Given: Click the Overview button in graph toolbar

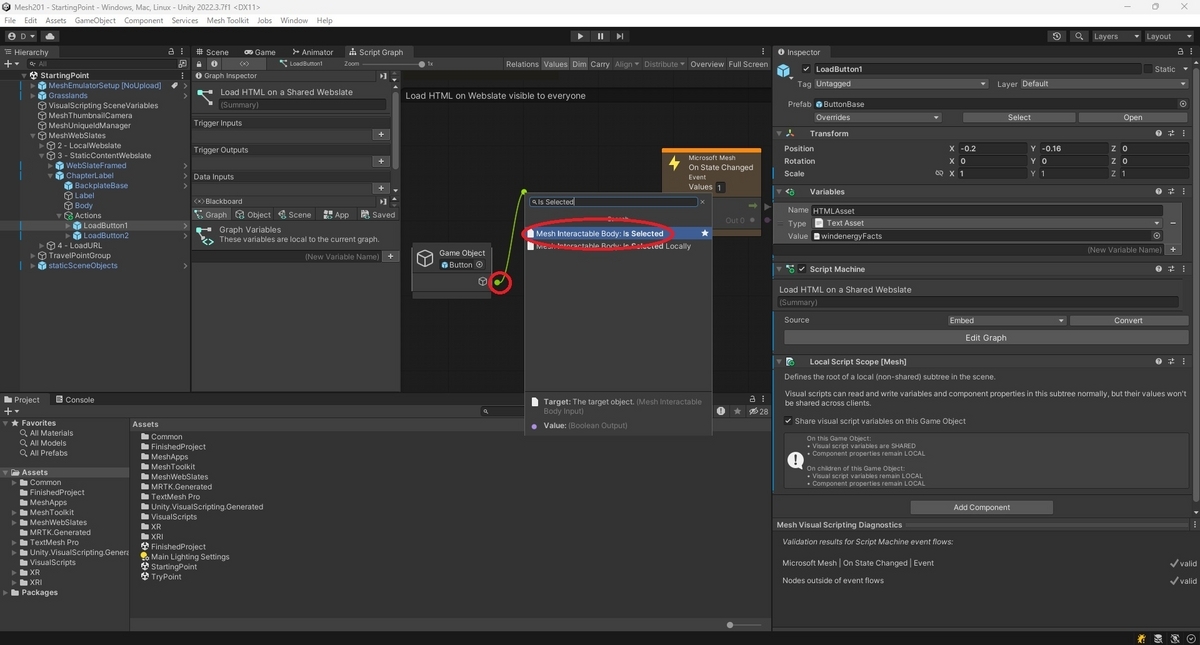Looking at the screenshot, I should point(707,64).
